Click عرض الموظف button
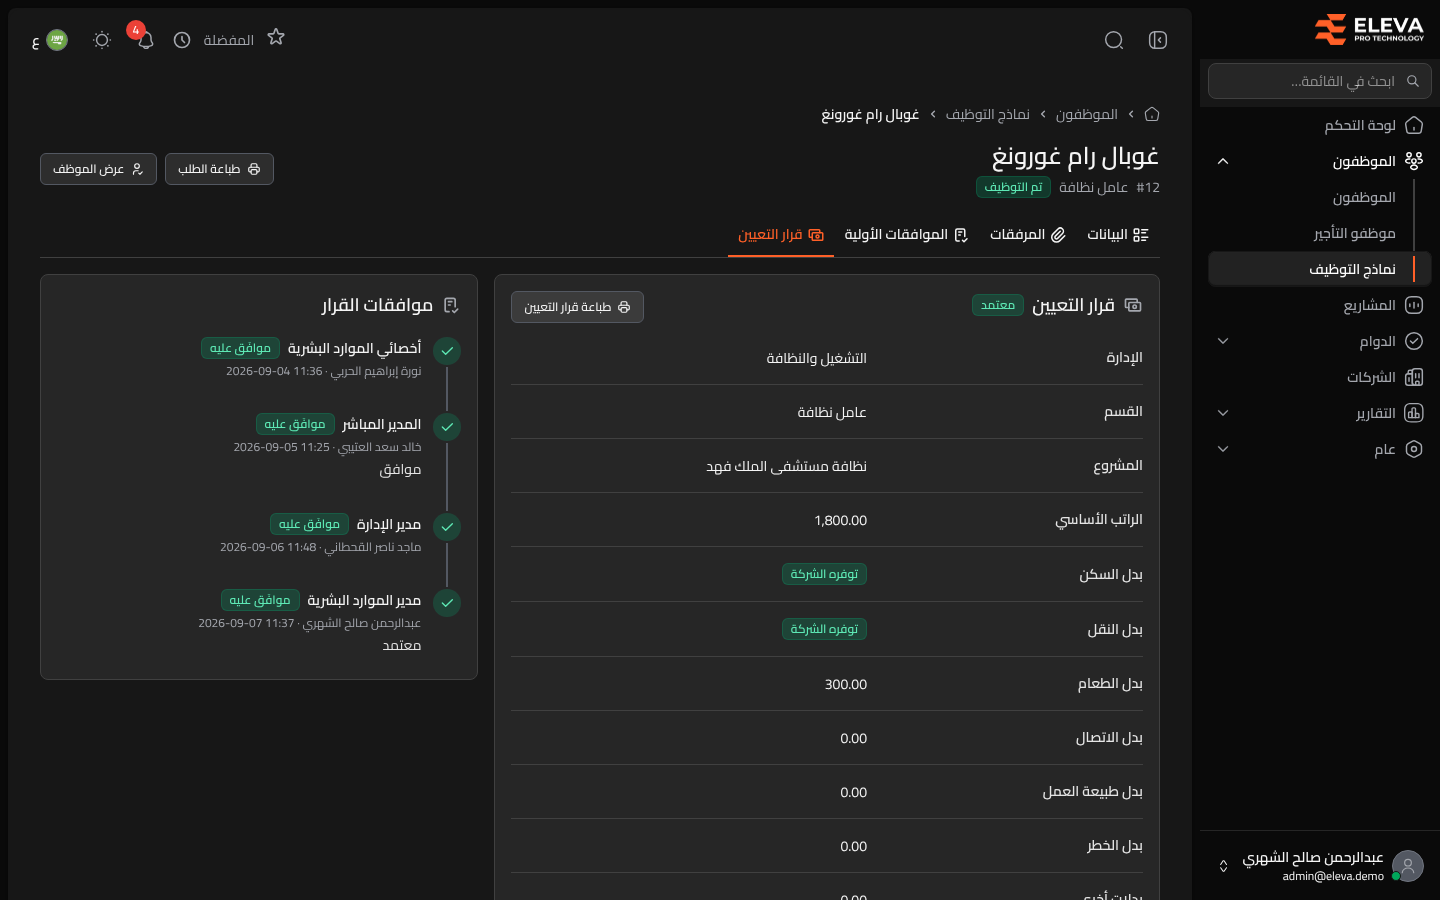 [x=98, y=169]
